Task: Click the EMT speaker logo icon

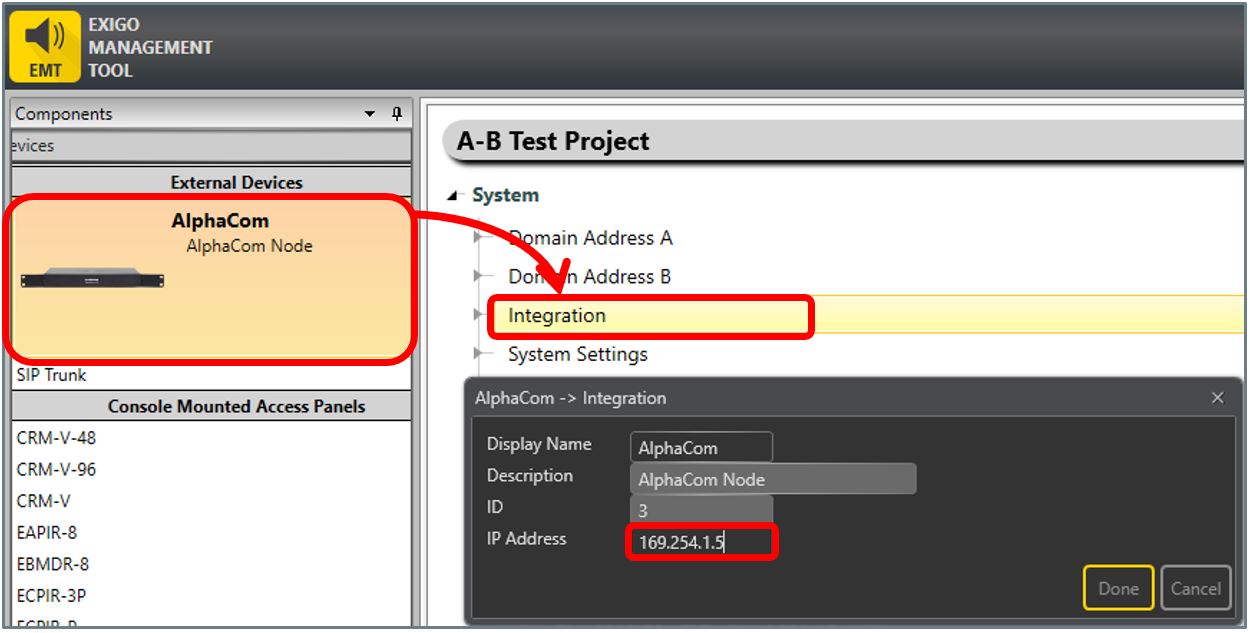Action: tap(44, 46)
